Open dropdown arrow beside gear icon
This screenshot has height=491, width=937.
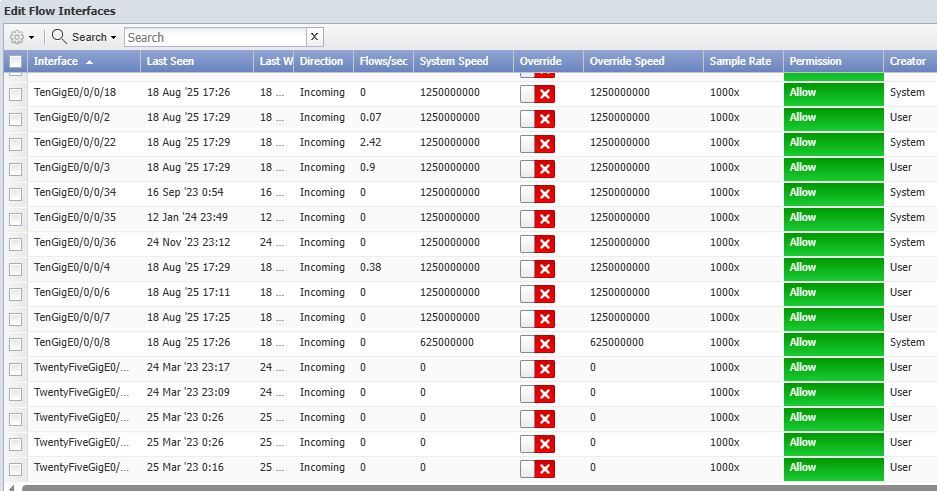tap(32, 38)
